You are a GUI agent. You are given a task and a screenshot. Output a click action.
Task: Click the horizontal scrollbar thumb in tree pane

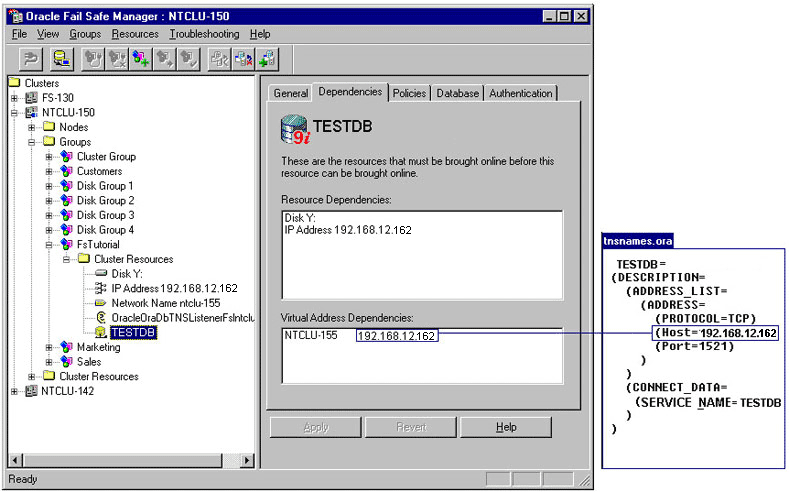[x=122, y=460]
